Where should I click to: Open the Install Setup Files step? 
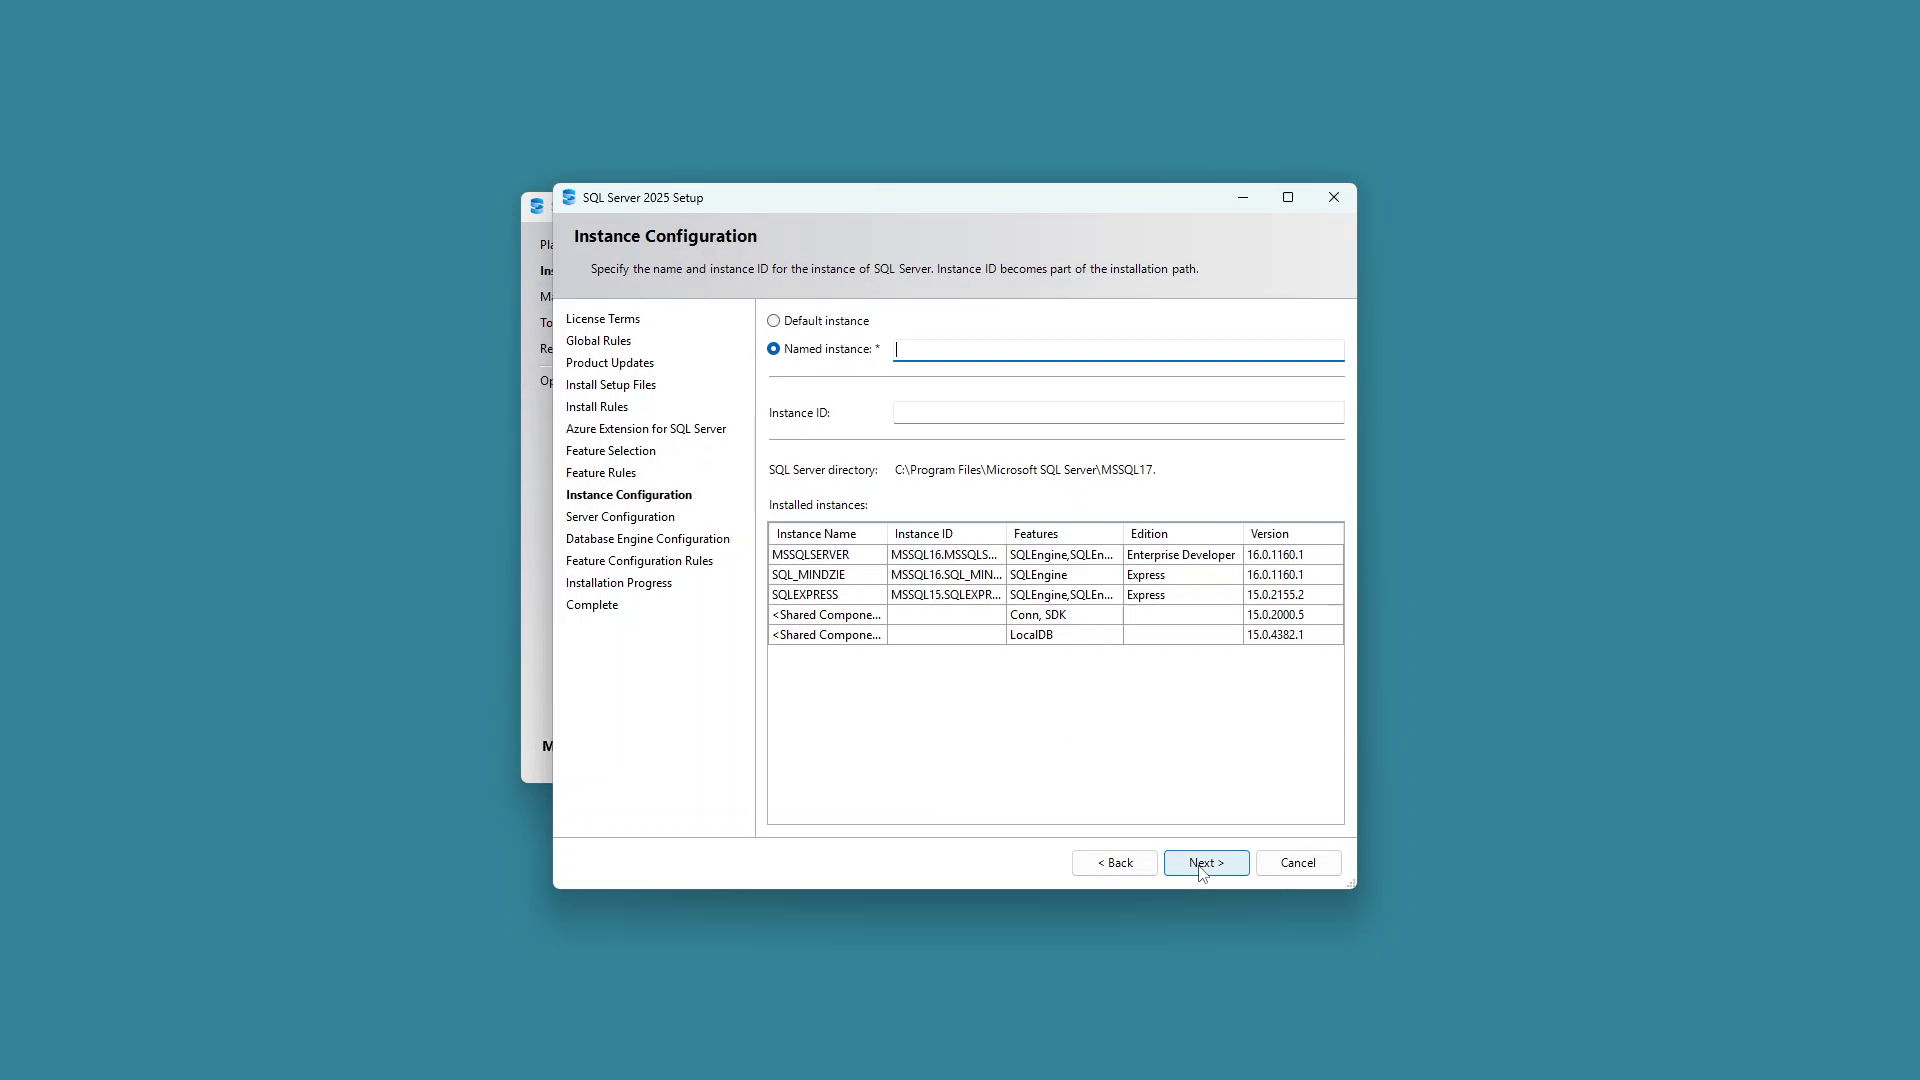(611, 385)
